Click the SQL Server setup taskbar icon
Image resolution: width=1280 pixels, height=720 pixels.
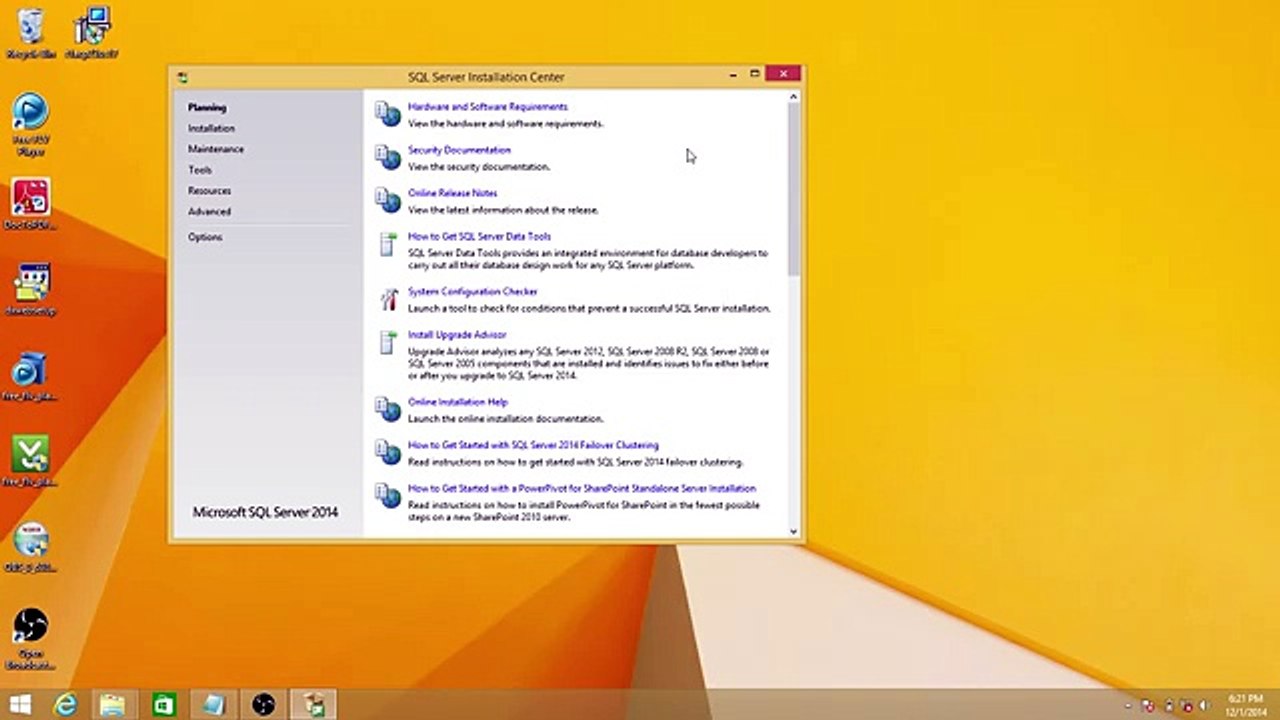tap(314, 705)
